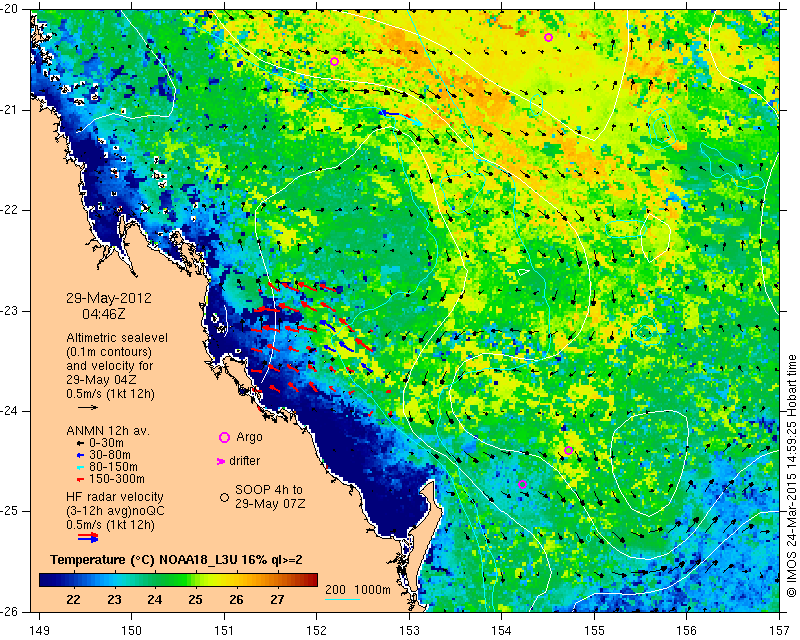This screenshot has width=800, height=640.
Task: Click the '80-150m' depth label
Action: pyautogui.click(x=113, y=467)
